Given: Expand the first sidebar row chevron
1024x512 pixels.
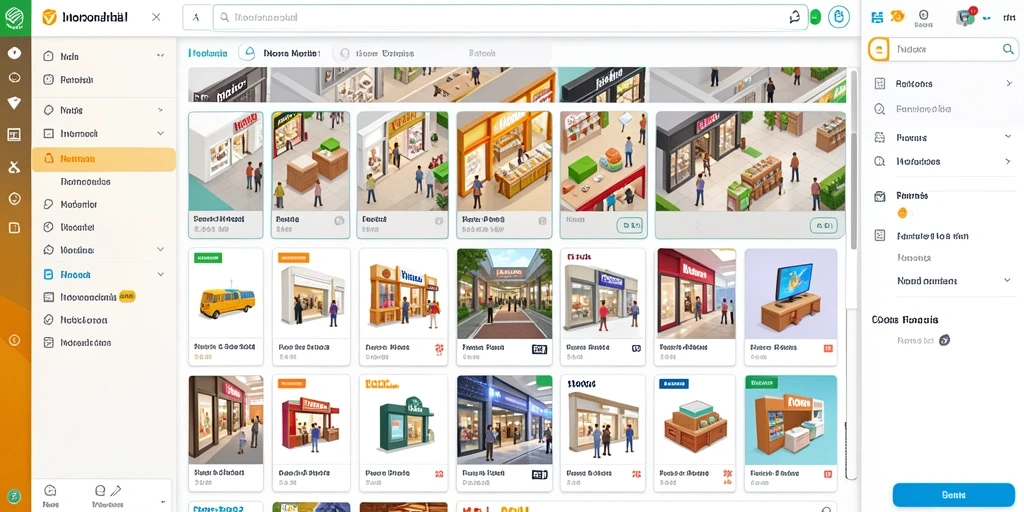Looking at the screenshot, I should click(161, 57).
